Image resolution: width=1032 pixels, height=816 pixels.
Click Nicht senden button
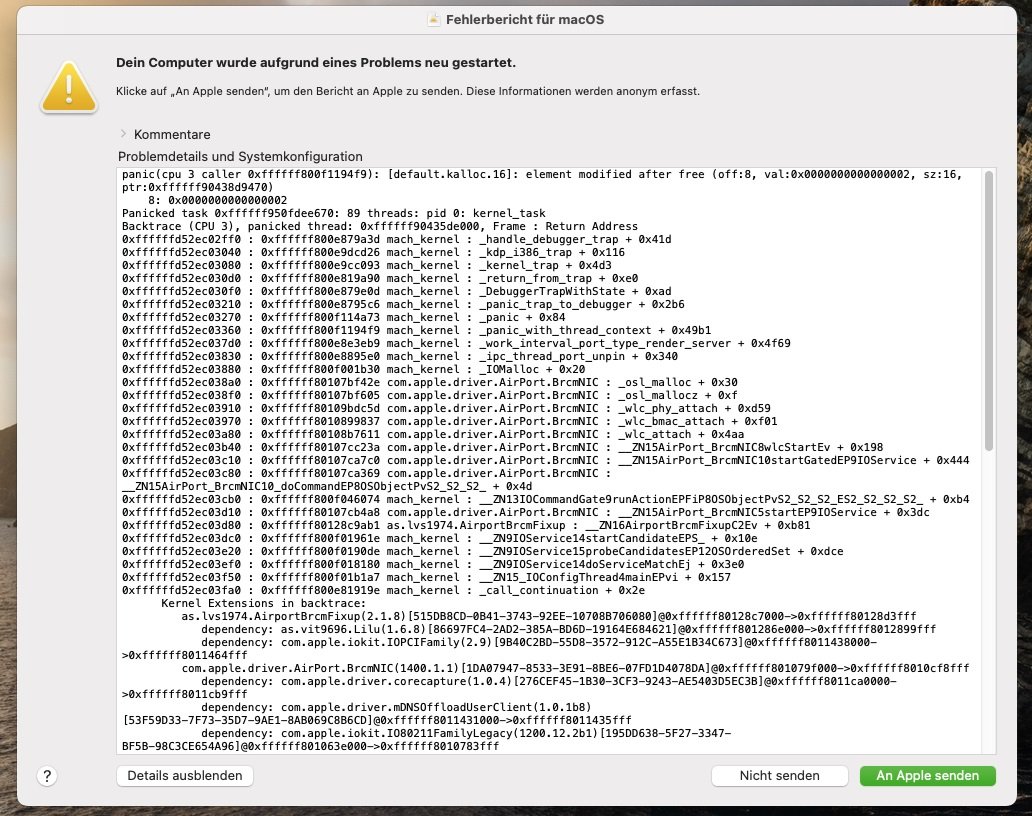779,776
